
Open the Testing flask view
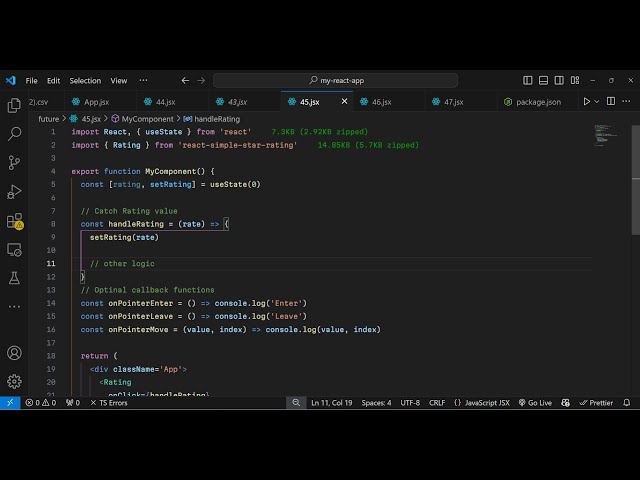pos(14,278)
